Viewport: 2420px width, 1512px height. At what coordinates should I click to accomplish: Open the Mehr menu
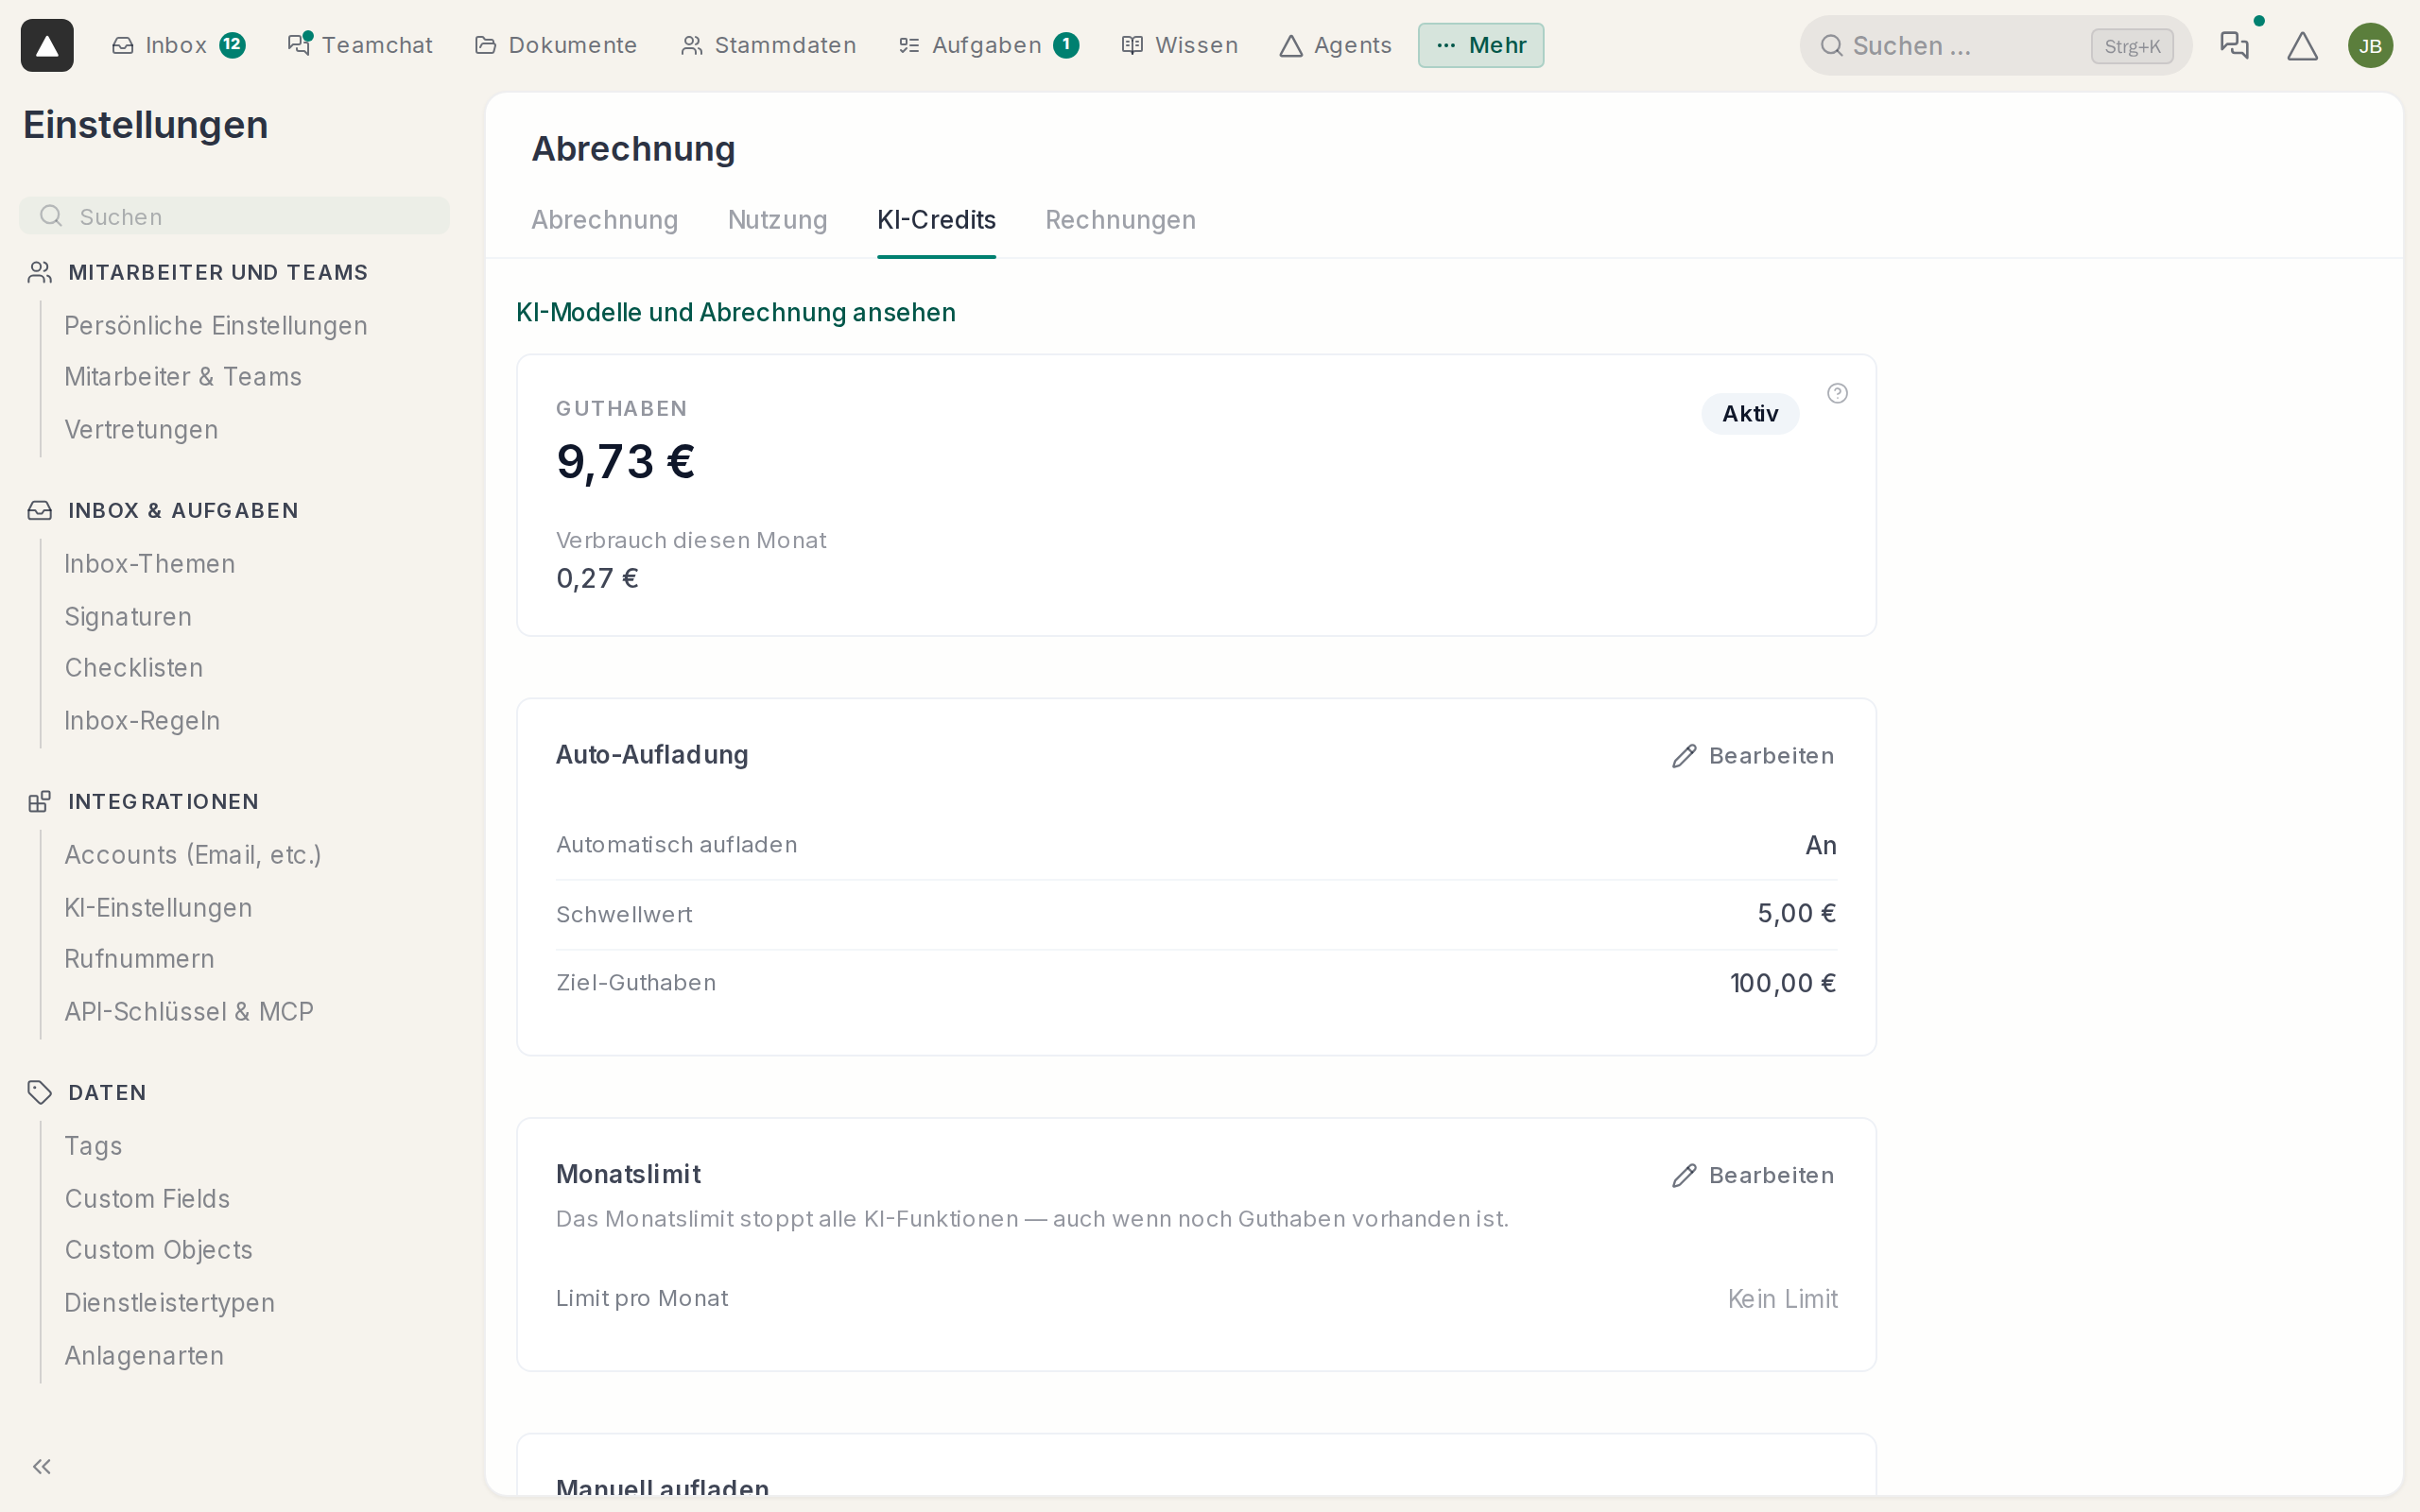pos(1480,45)
